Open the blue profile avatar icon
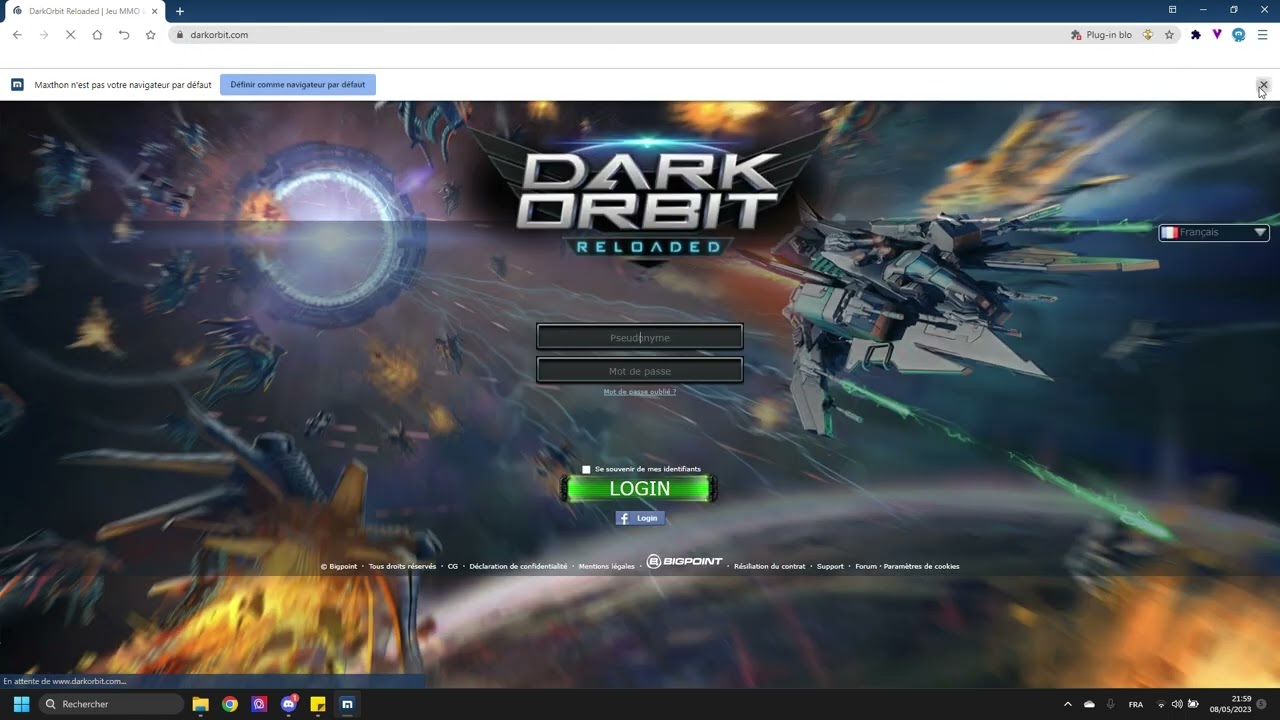This screenshot has width=1280, height=720. click(x=1239, y=35)
